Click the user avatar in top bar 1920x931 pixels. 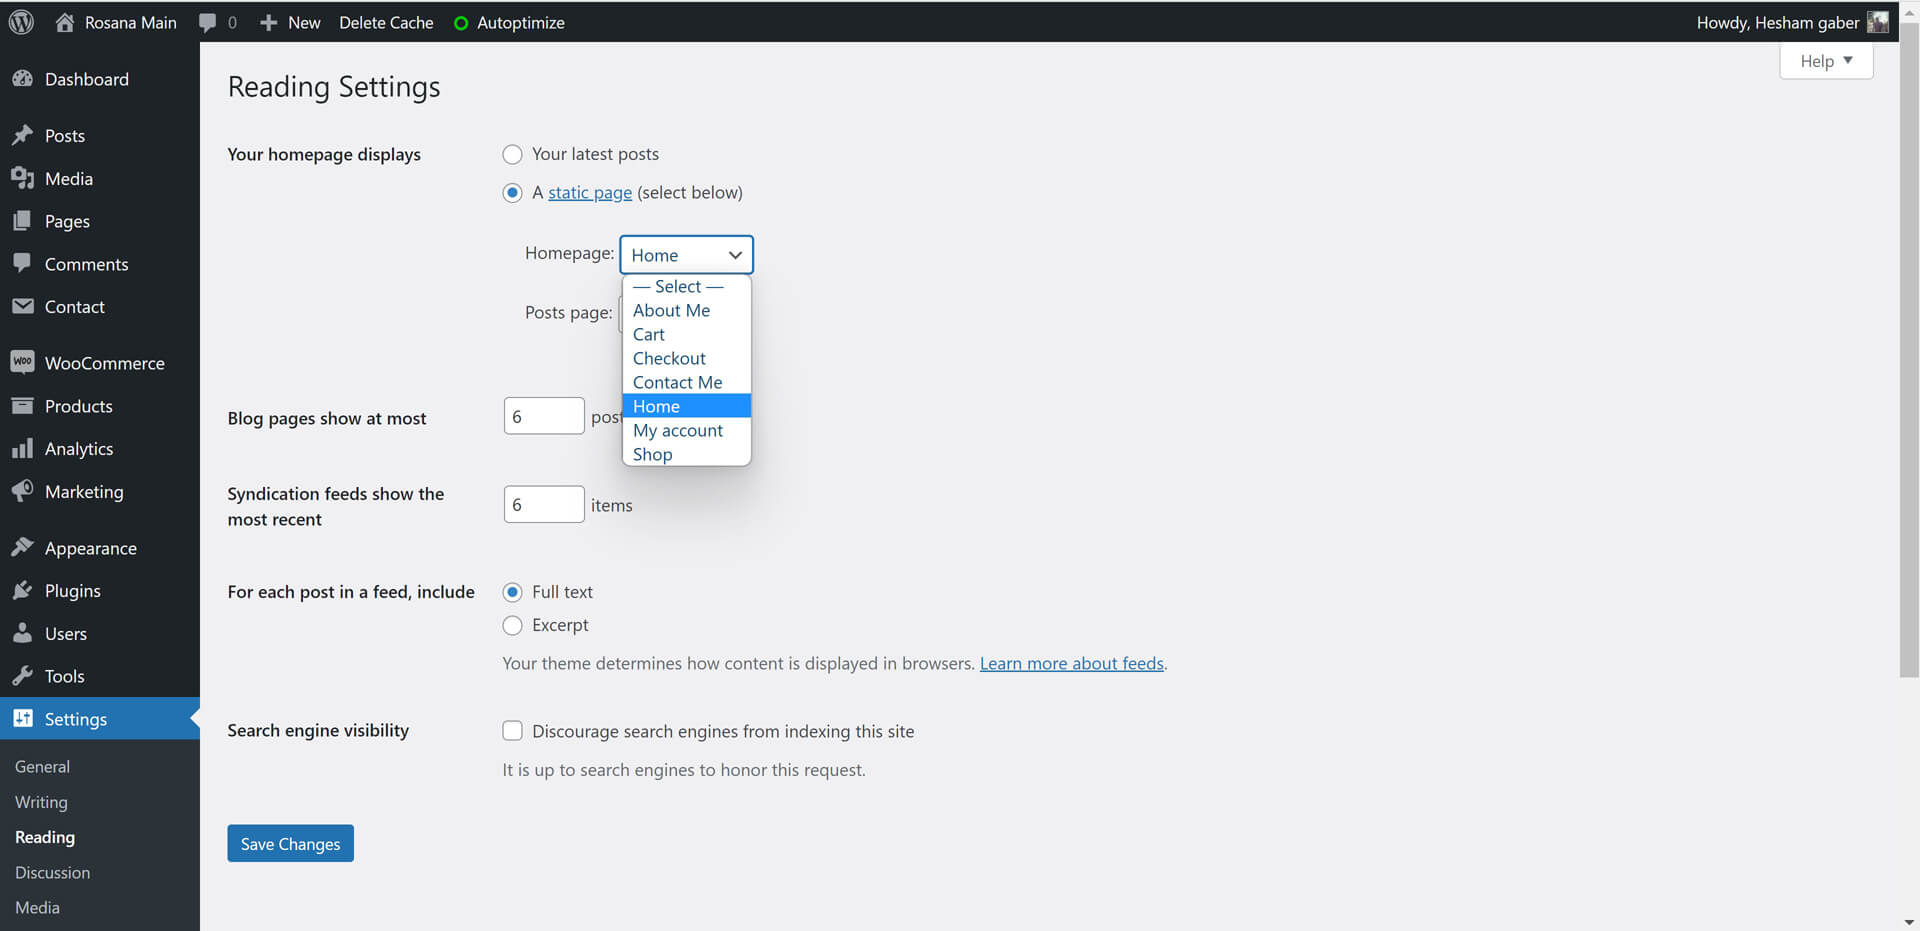pyautogui.click(x=1877, y=22)
